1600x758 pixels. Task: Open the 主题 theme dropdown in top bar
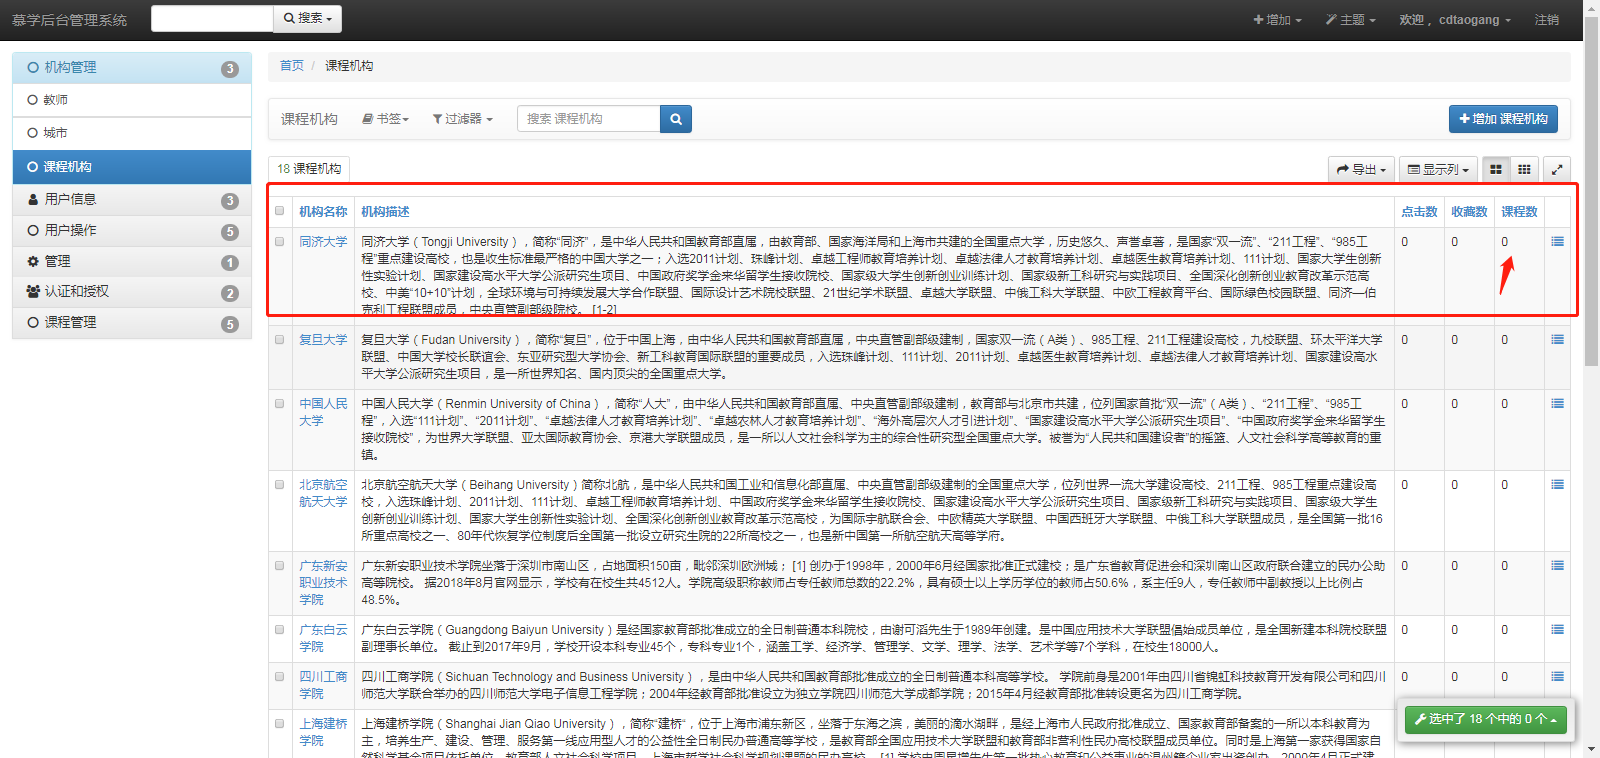1351,20
